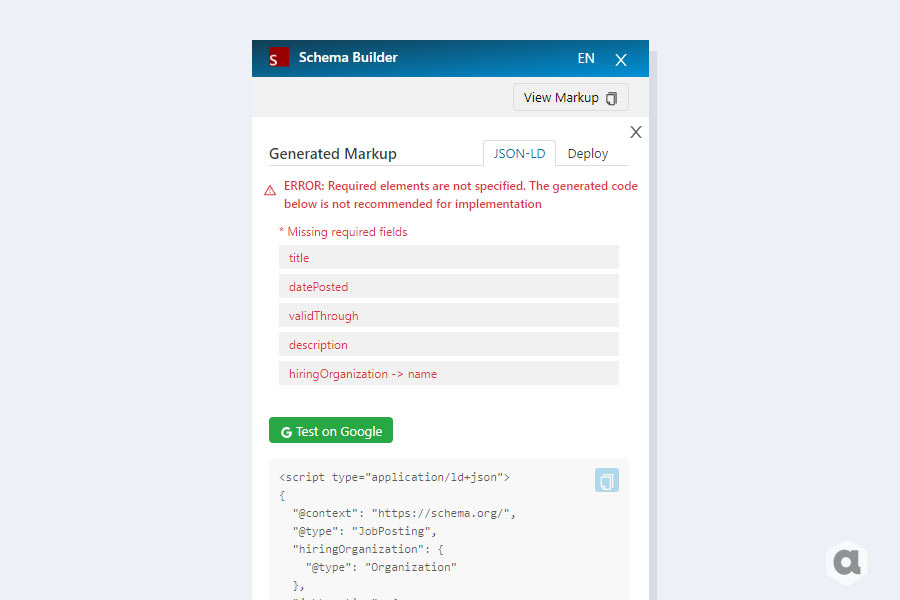The image size is (900, 600).
Task: Open the EN language selector
Action: (x=586, y=59)
